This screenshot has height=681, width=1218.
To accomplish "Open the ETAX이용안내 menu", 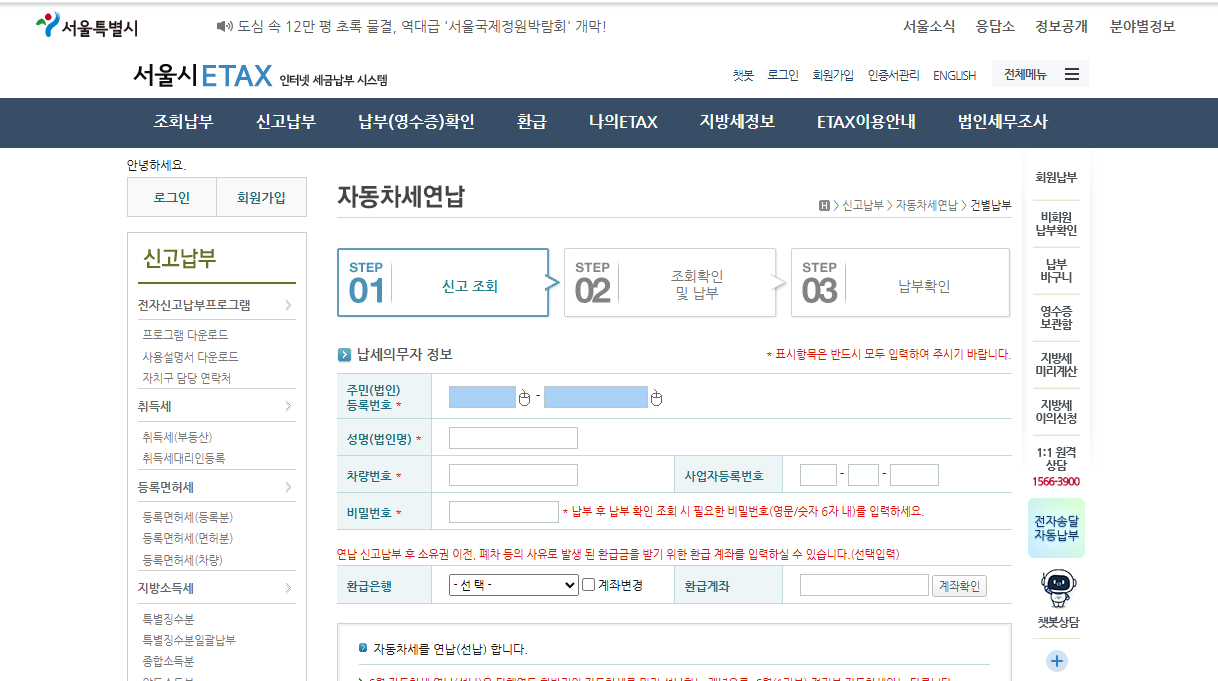I will pyautogui.click(x=866, y=122).
